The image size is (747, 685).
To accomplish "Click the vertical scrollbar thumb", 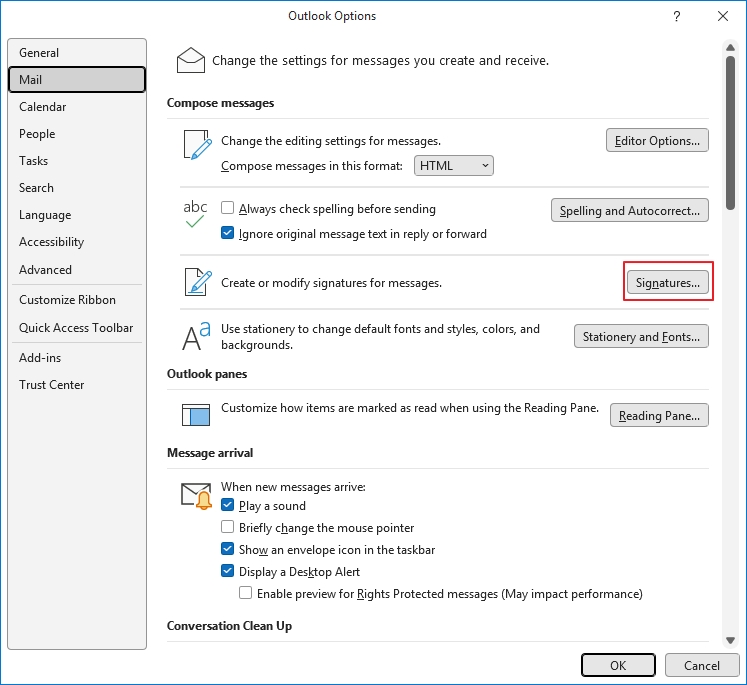I will (x=730, y=132).
